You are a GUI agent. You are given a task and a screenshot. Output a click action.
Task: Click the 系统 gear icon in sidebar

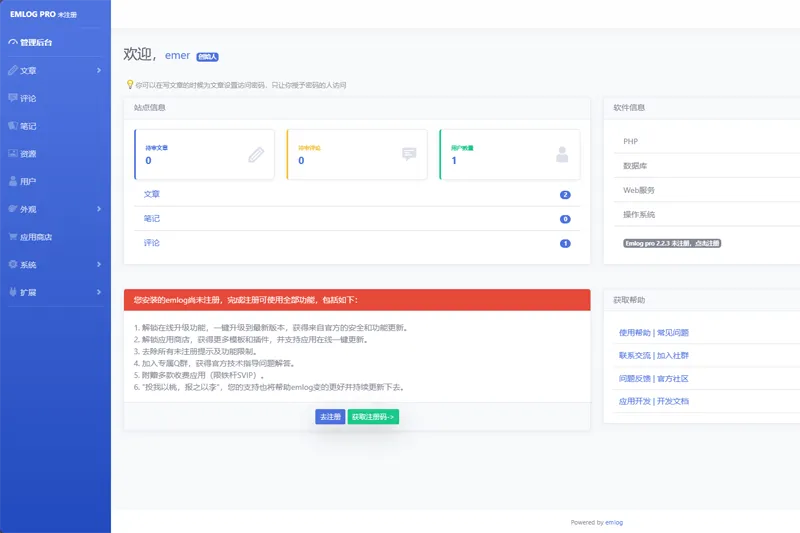[12, 265]
